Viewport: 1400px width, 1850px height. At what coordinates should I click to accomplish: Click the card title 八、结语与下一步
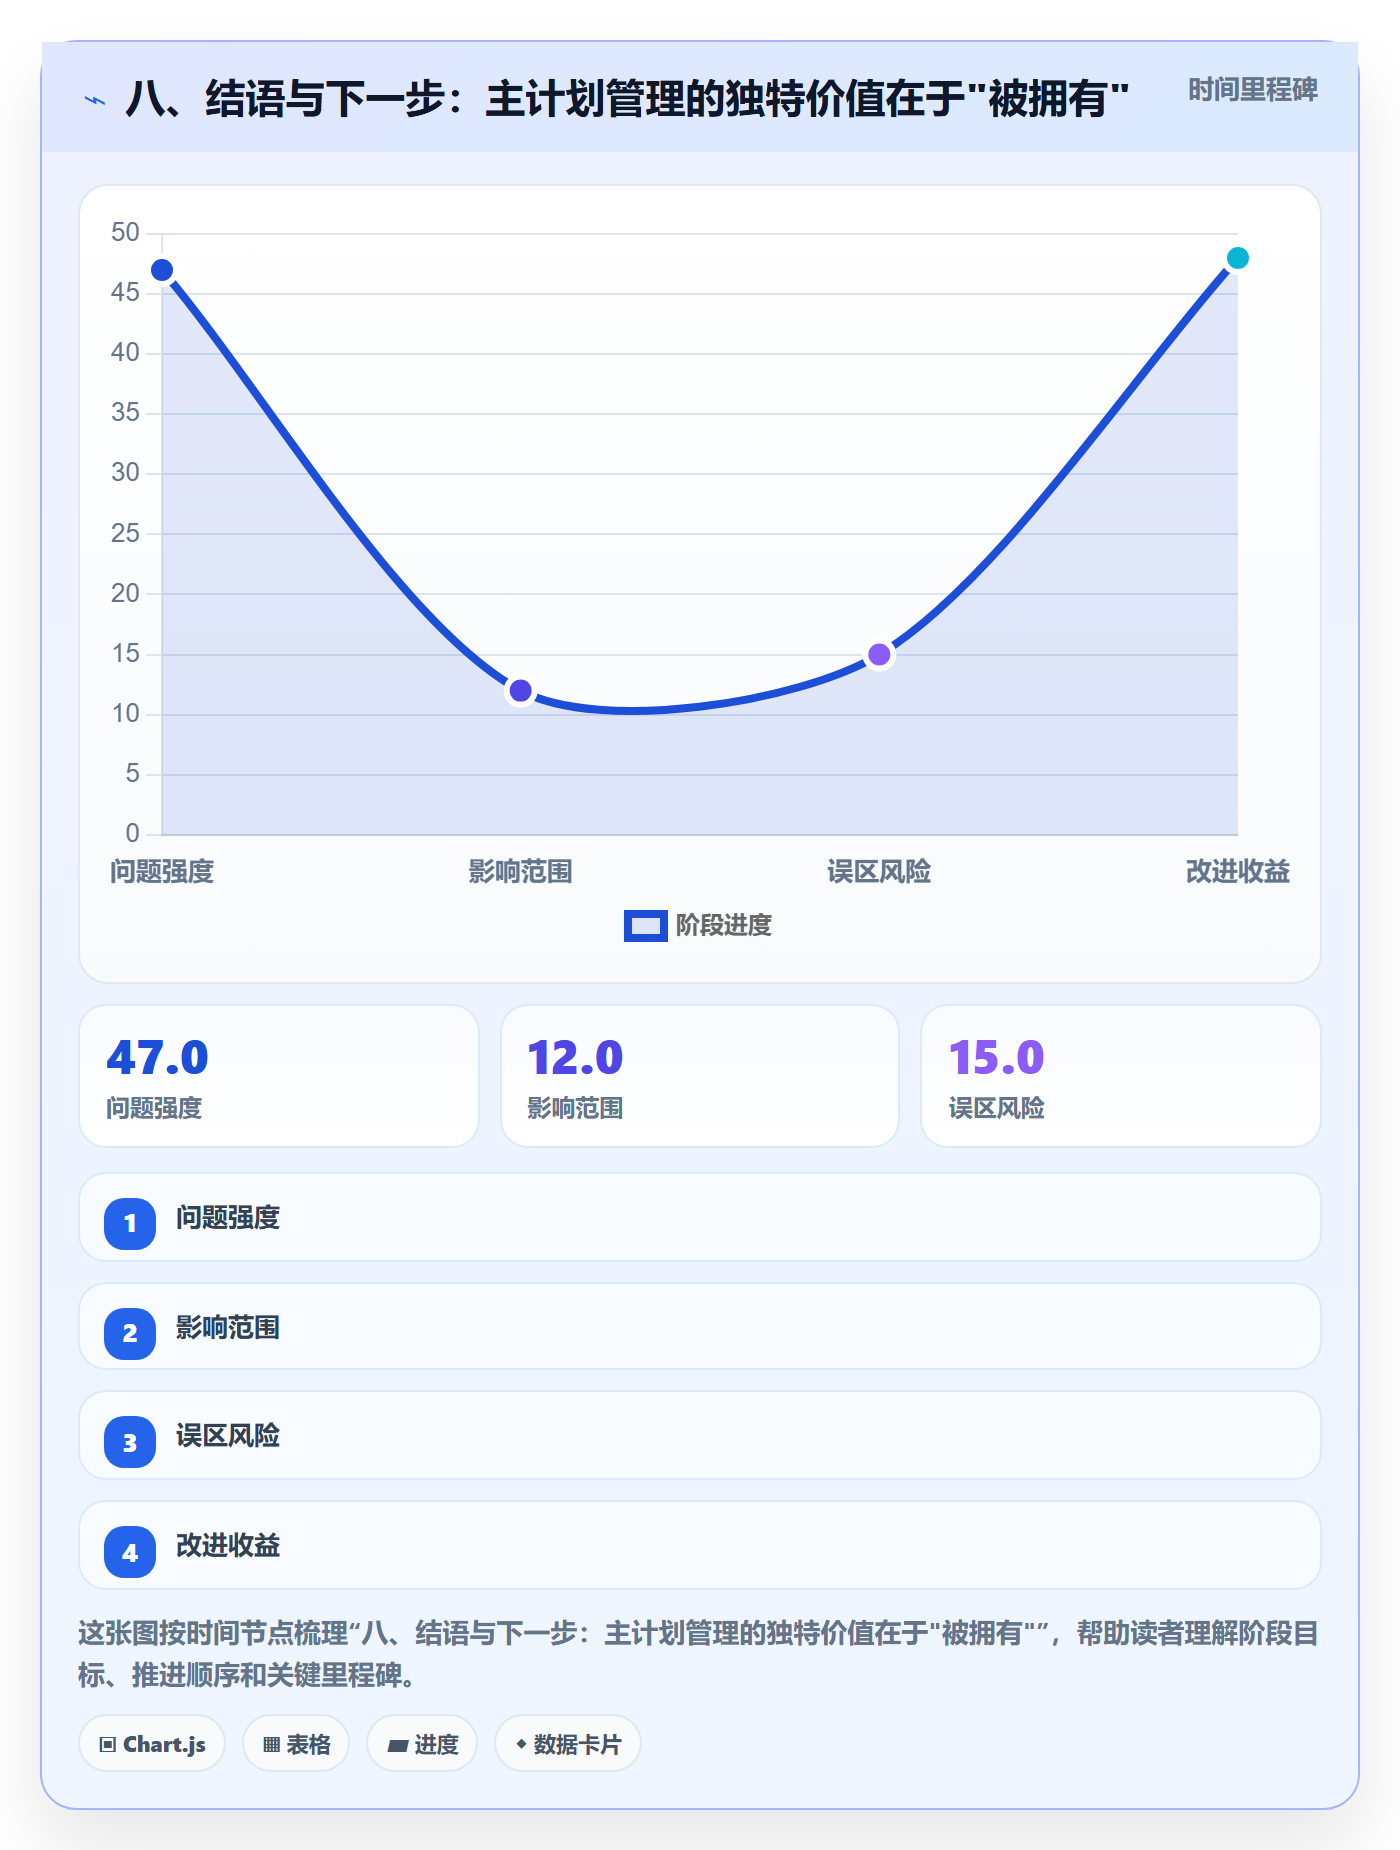tap(627, 99)
